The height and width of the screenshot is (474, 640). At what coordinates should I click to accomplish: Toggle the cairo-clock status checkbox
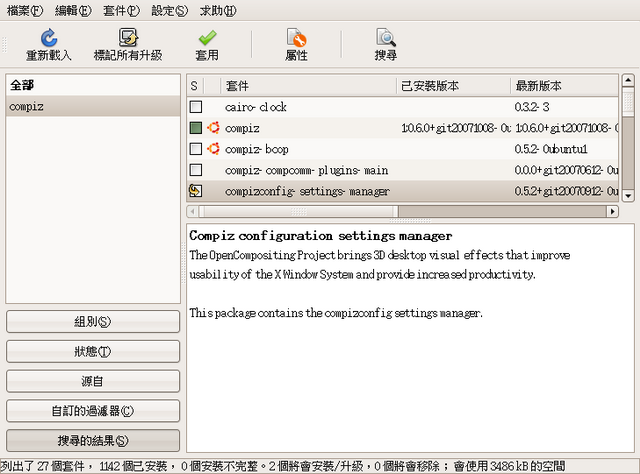click(196, 107)
